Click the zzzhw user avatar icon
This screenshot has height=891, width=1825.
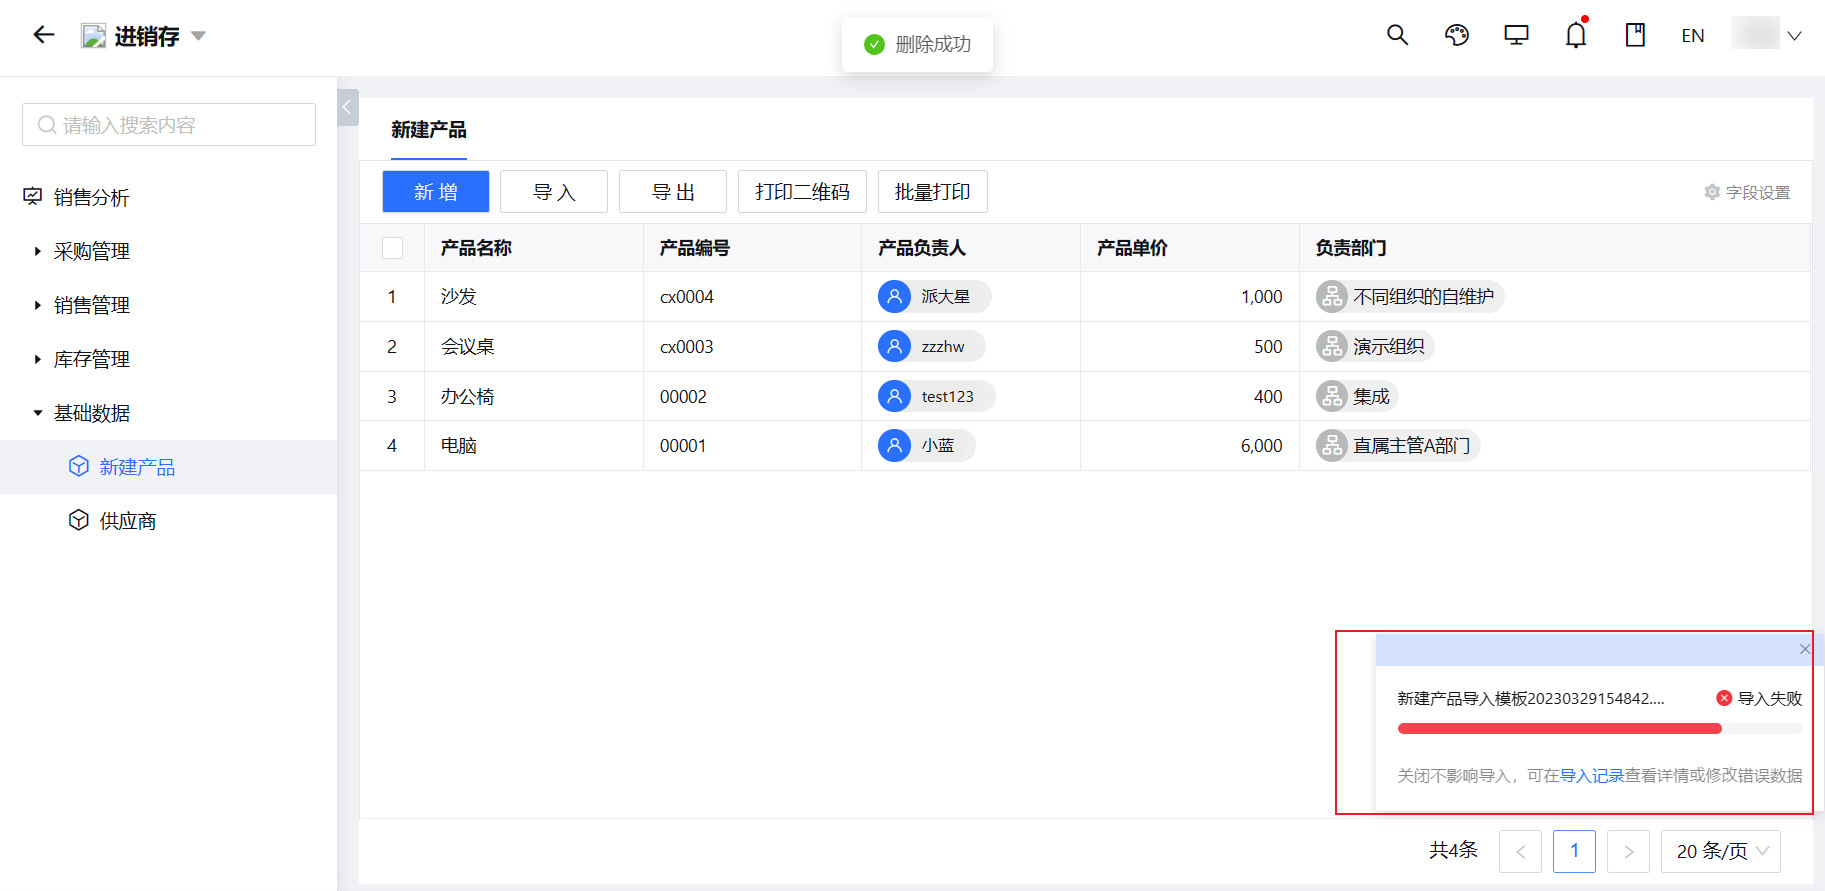[894, 346]
